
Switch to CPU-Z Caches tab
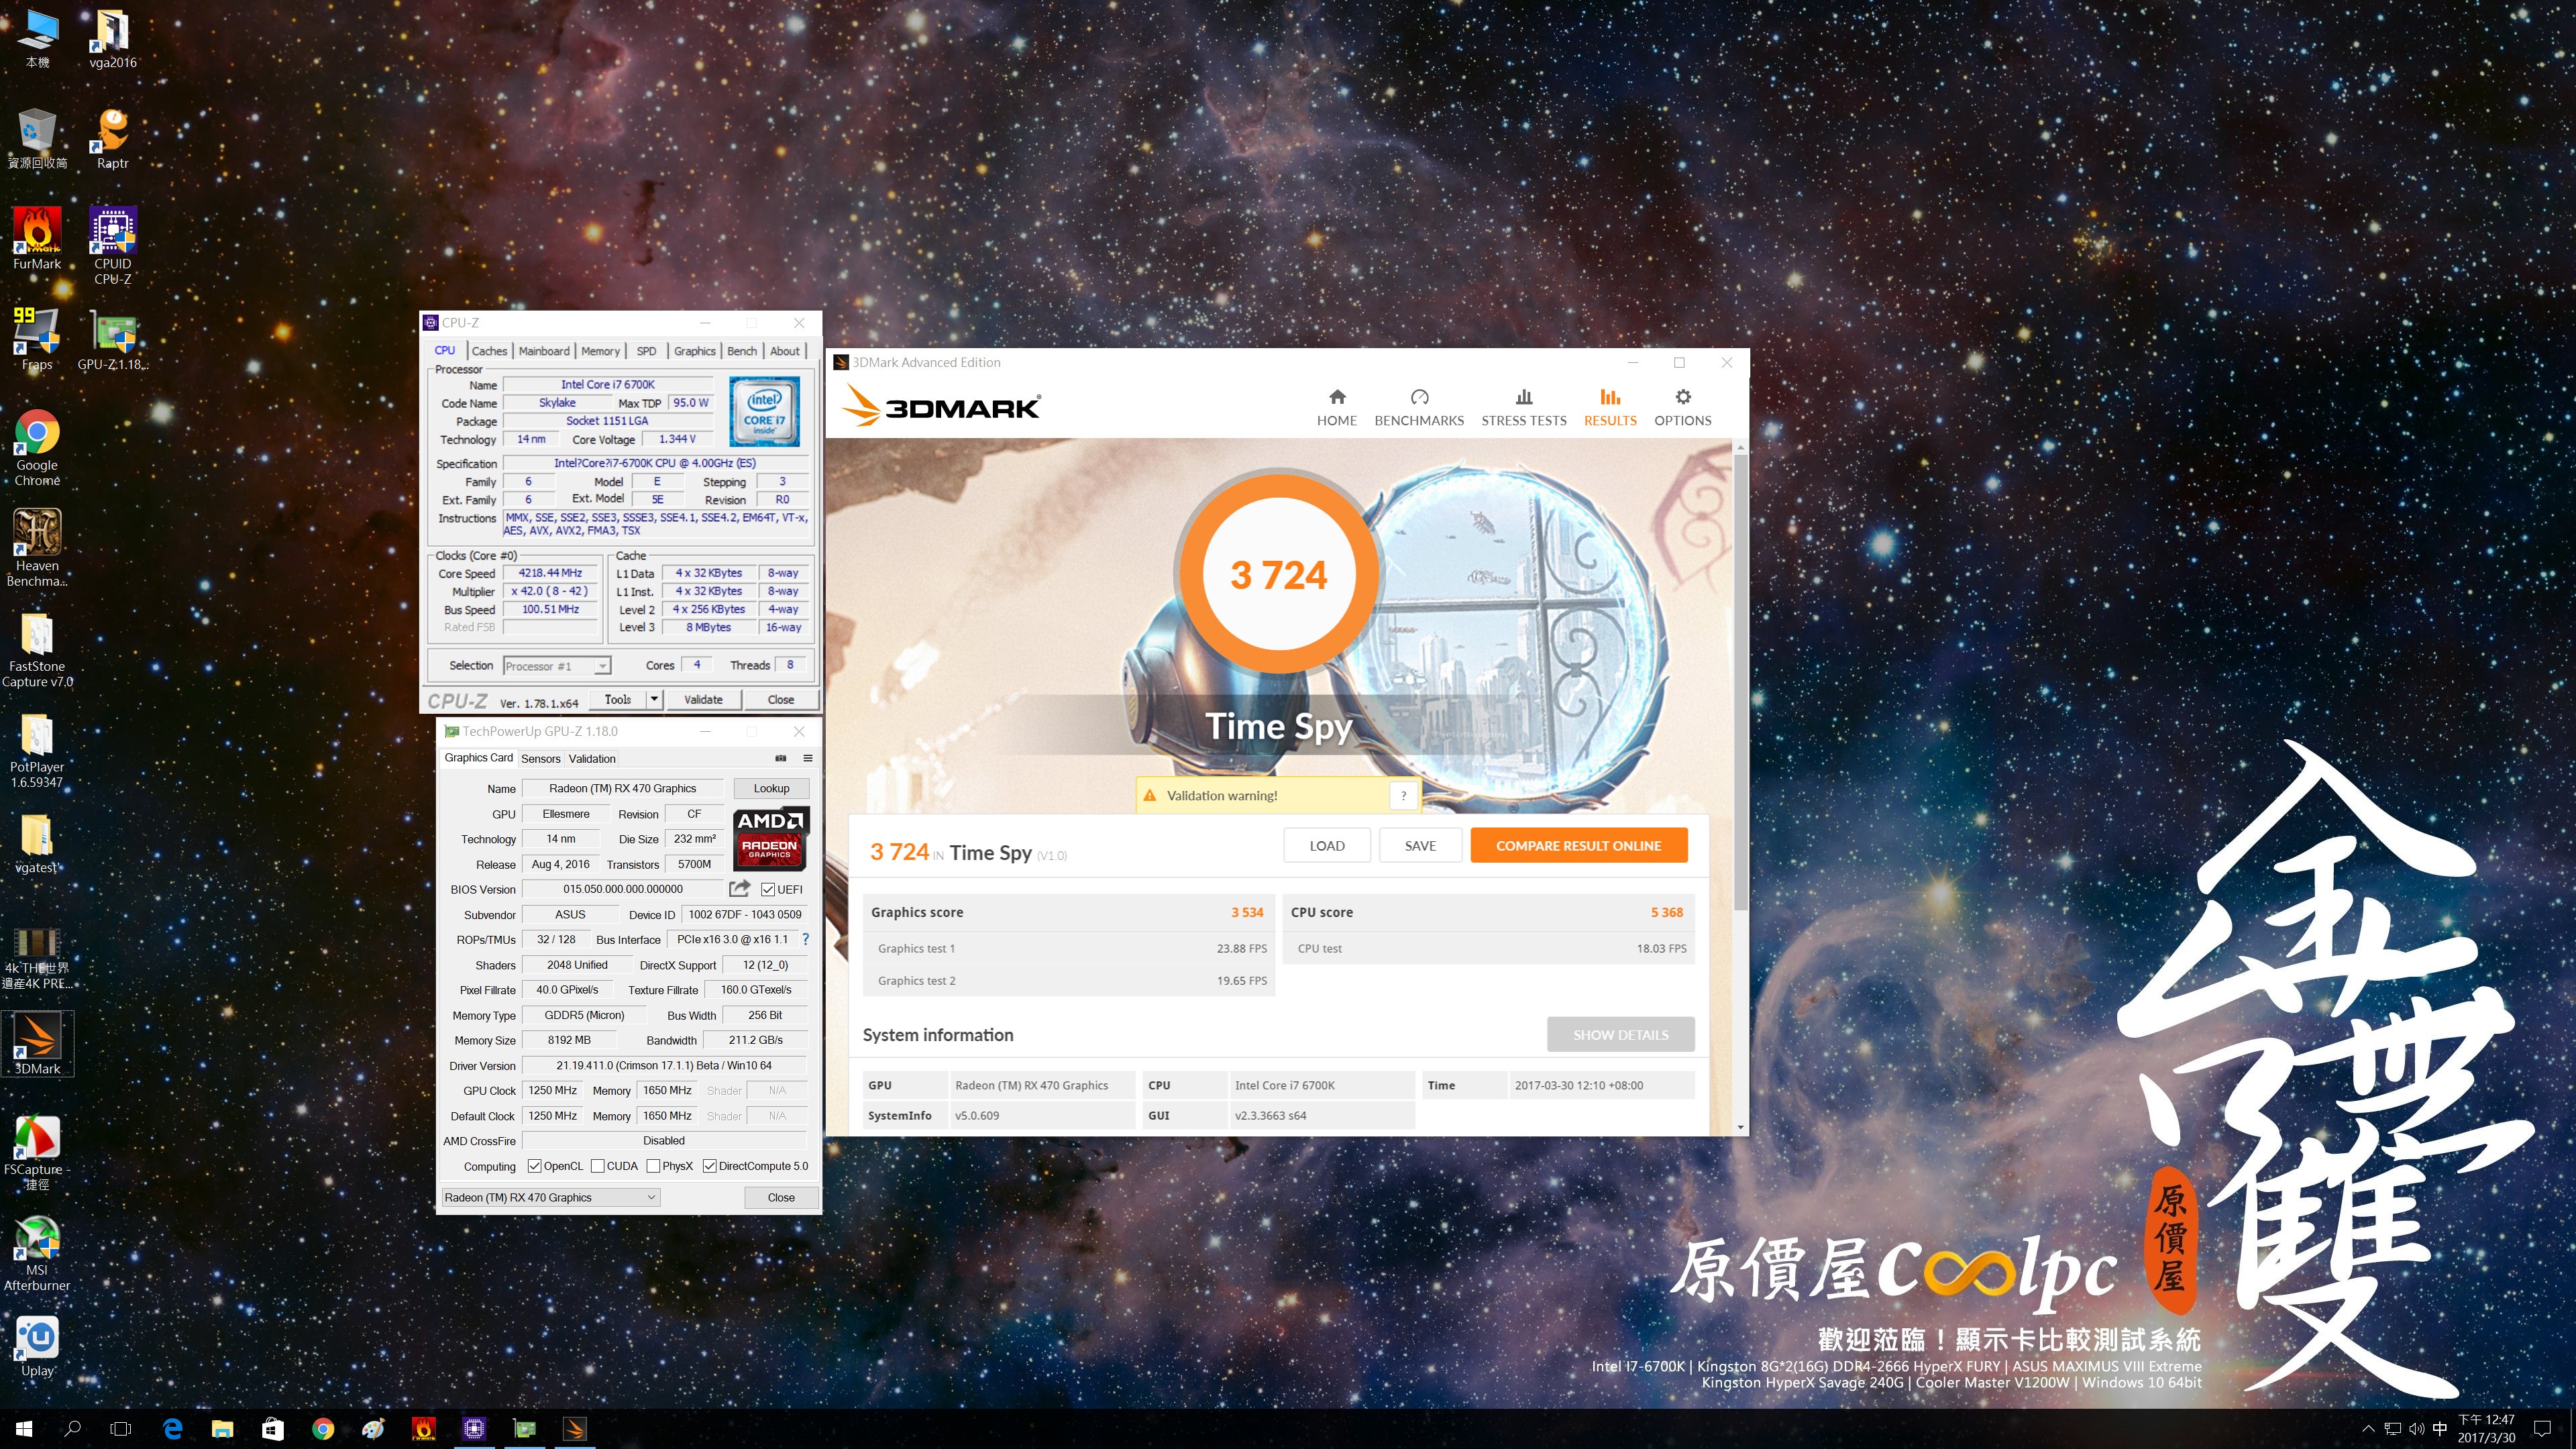coord(489,351)
